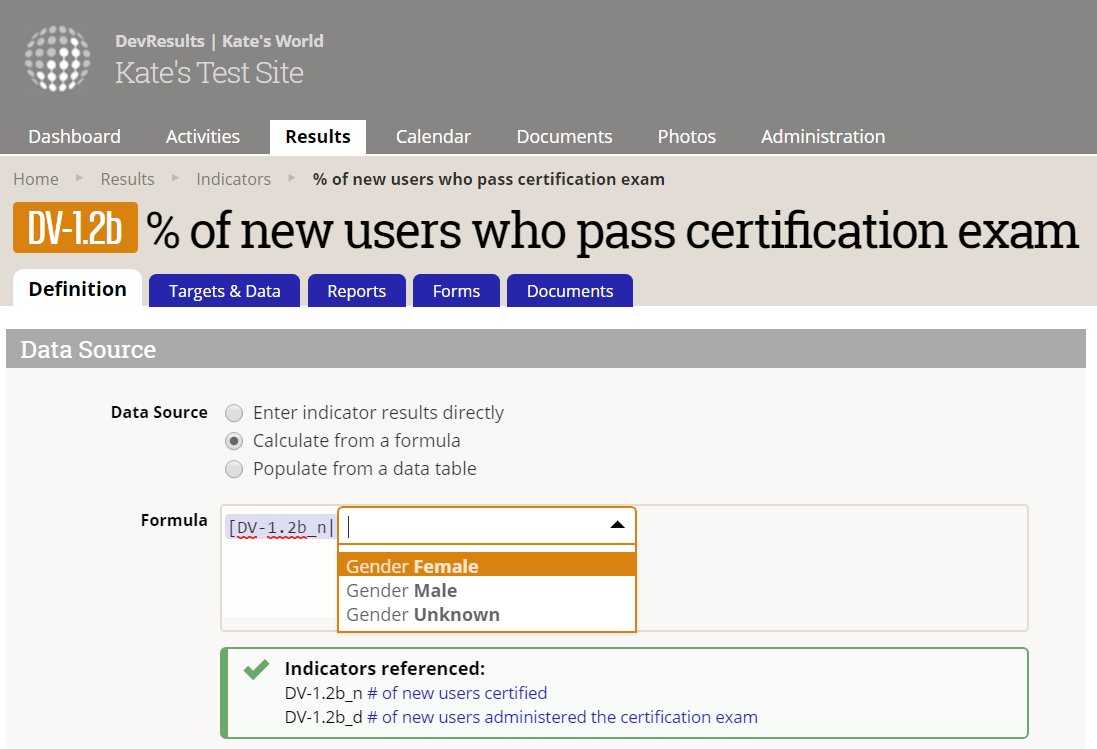
Task: Open the Administration menu
Action: coord(823,137)
